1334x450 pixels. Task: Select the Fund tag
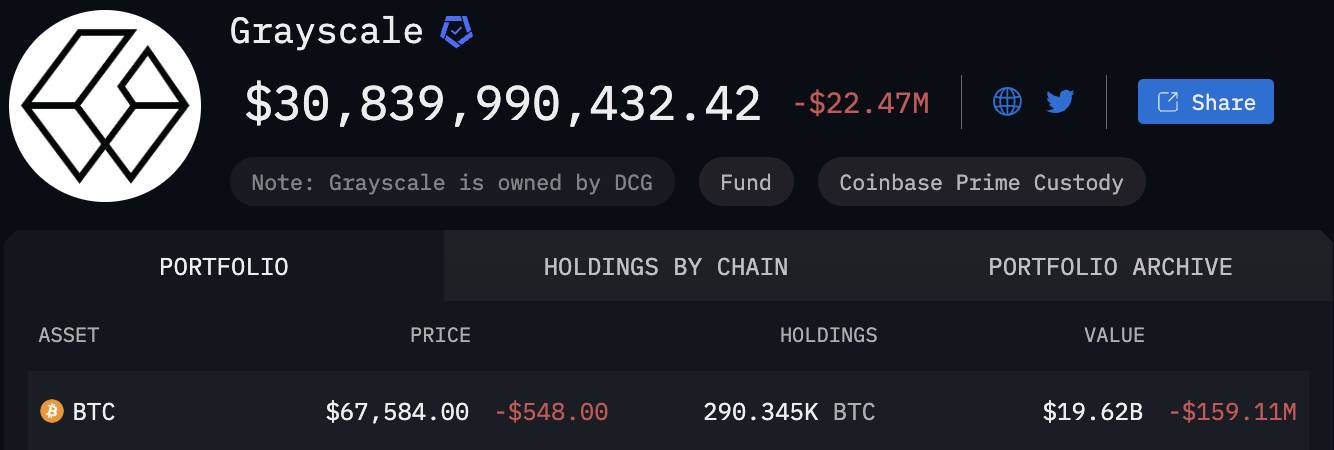tap(746, 182)
